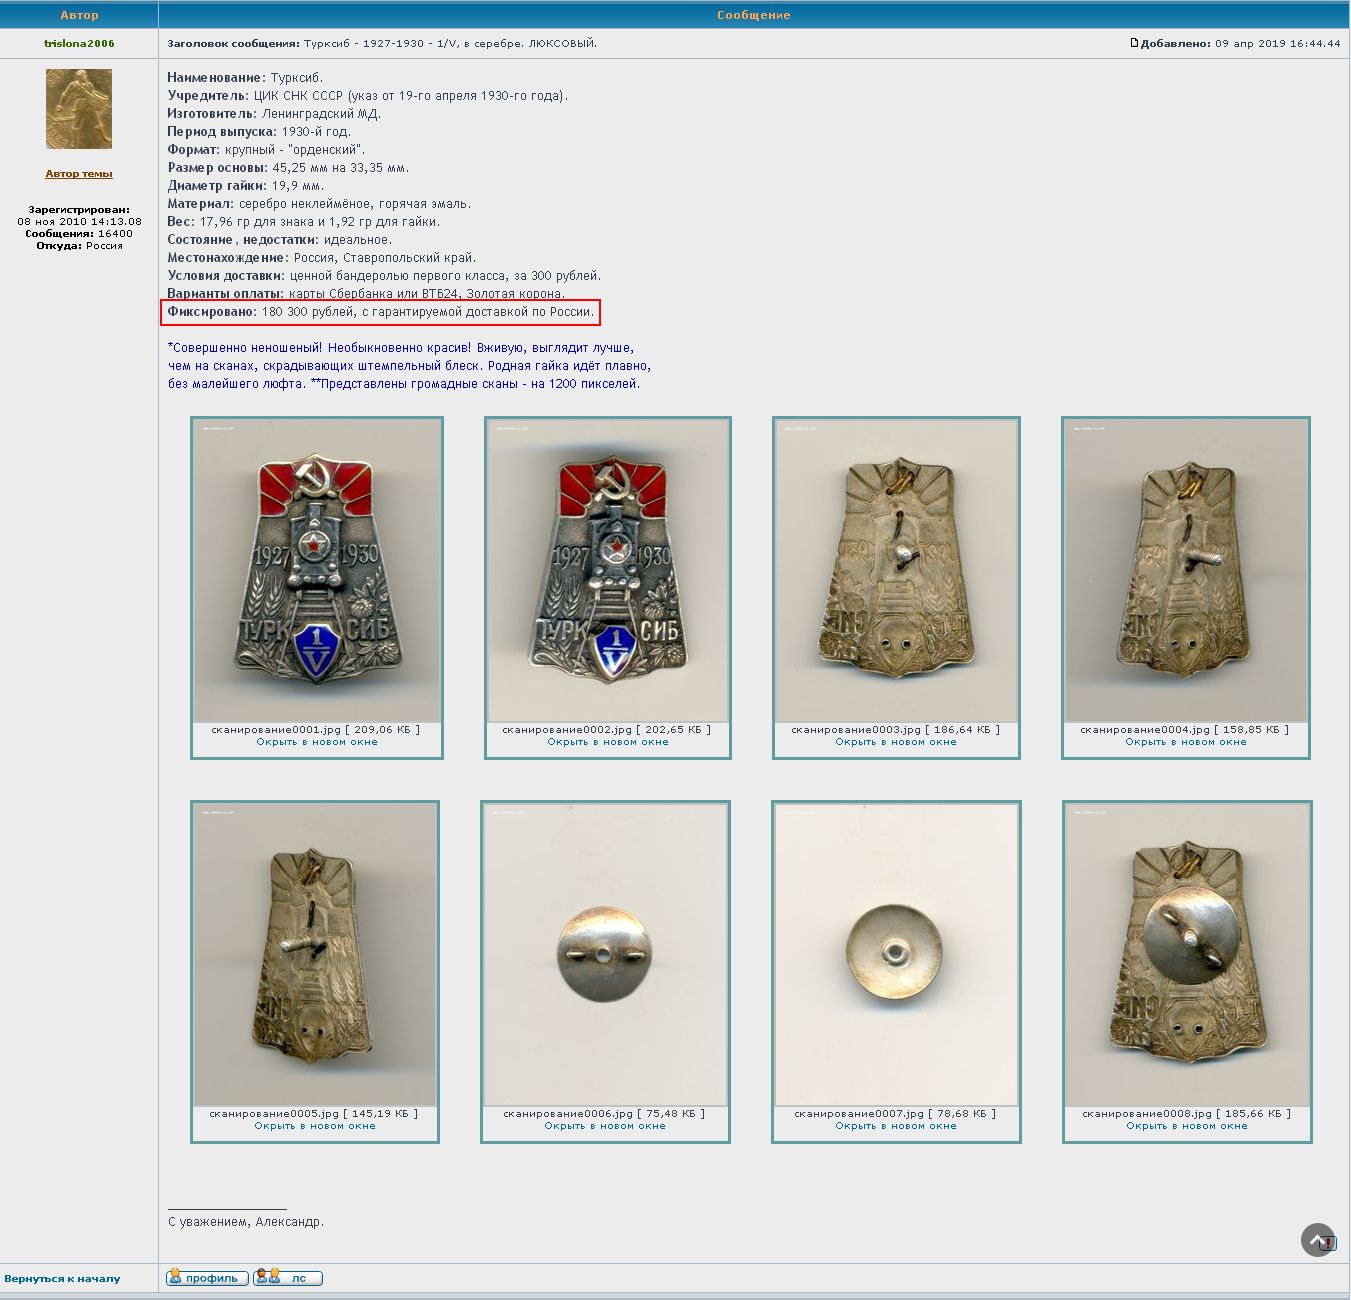Image resolution: width=1351 pixels, height=1300 pixels.
Task: View сканирование0004.jpg thumbnail image
Action: (1186, 570)
